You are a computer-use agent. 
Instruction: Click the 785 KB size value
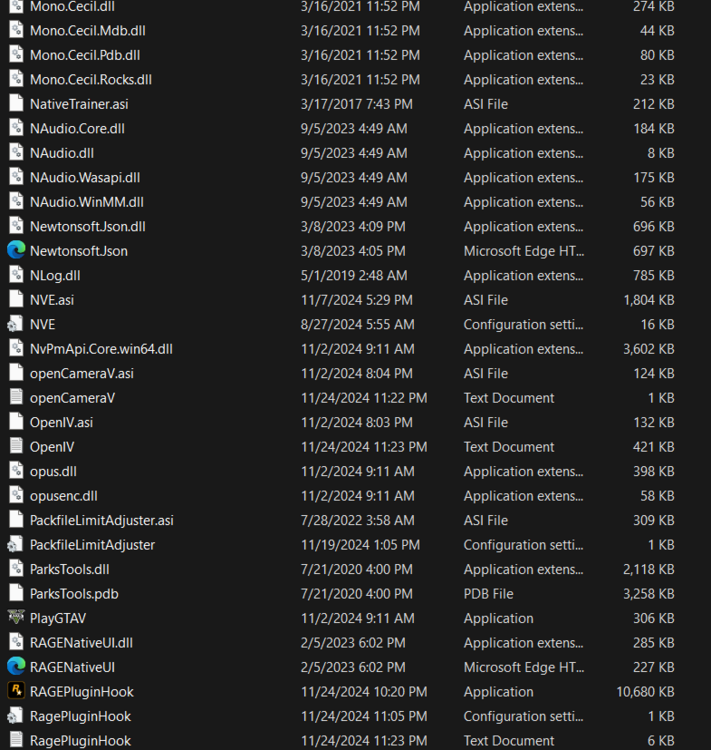click(654, 276)
